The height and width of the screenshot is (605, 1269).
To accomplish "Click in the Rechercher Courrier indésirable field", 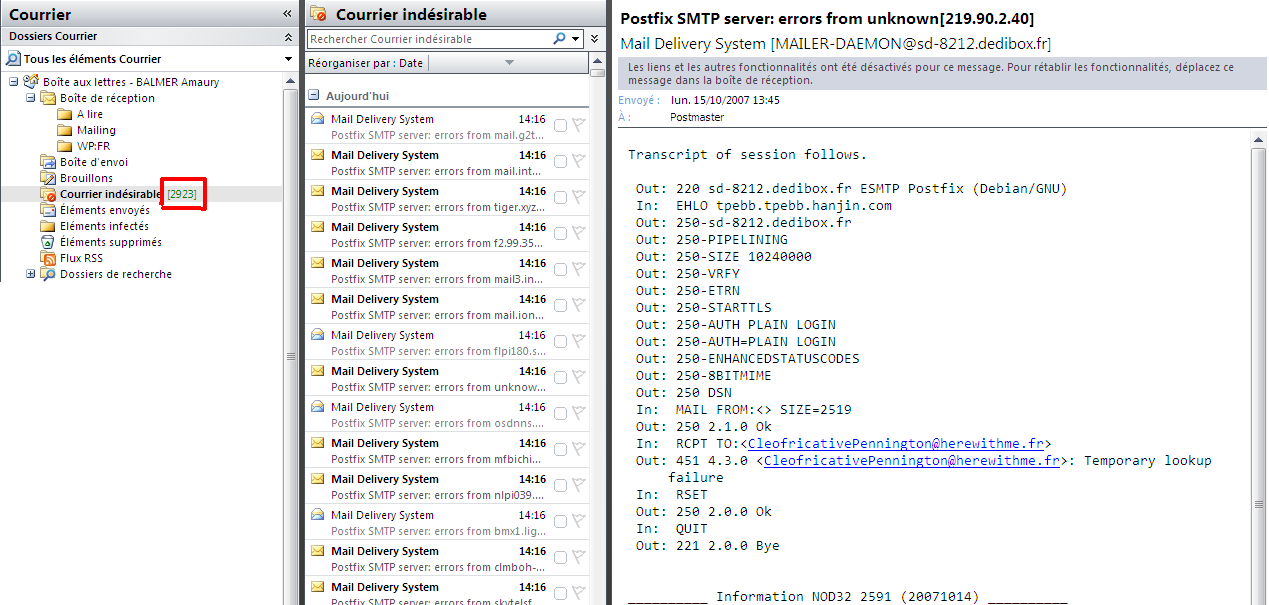I will (x=428, y=39).
